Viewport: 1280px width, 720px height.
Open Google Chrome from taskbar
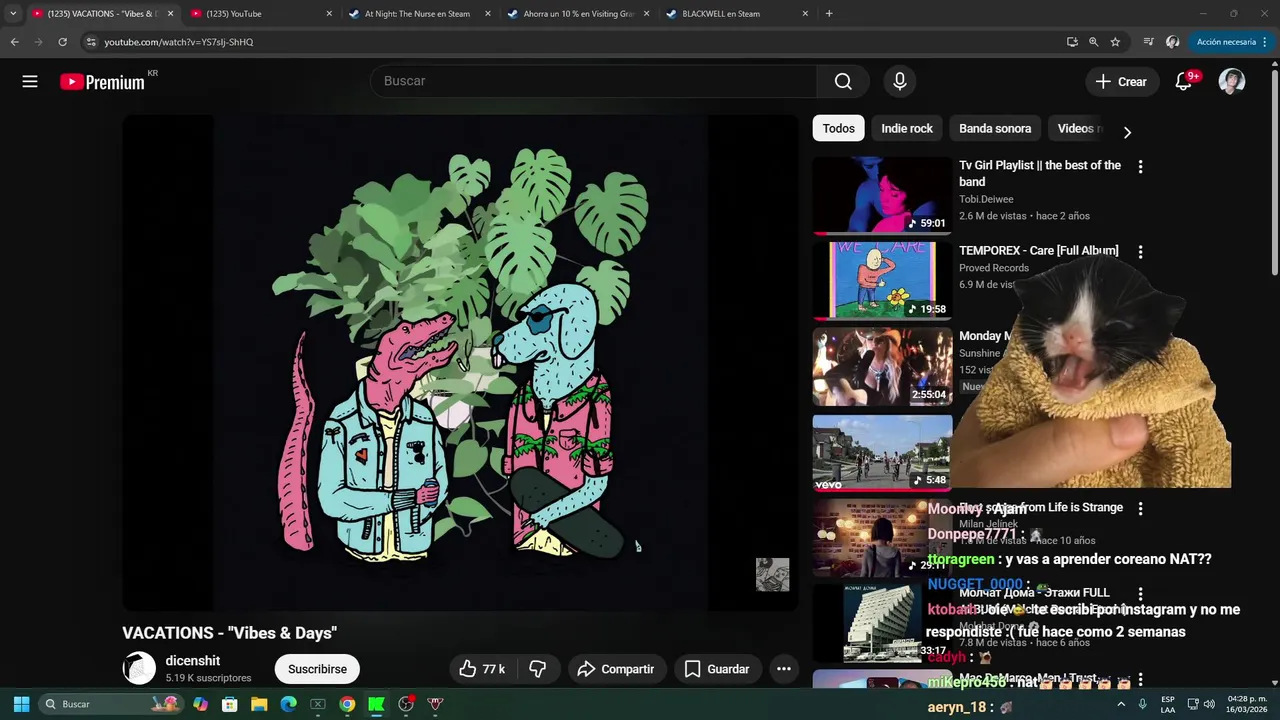[347, 704]
